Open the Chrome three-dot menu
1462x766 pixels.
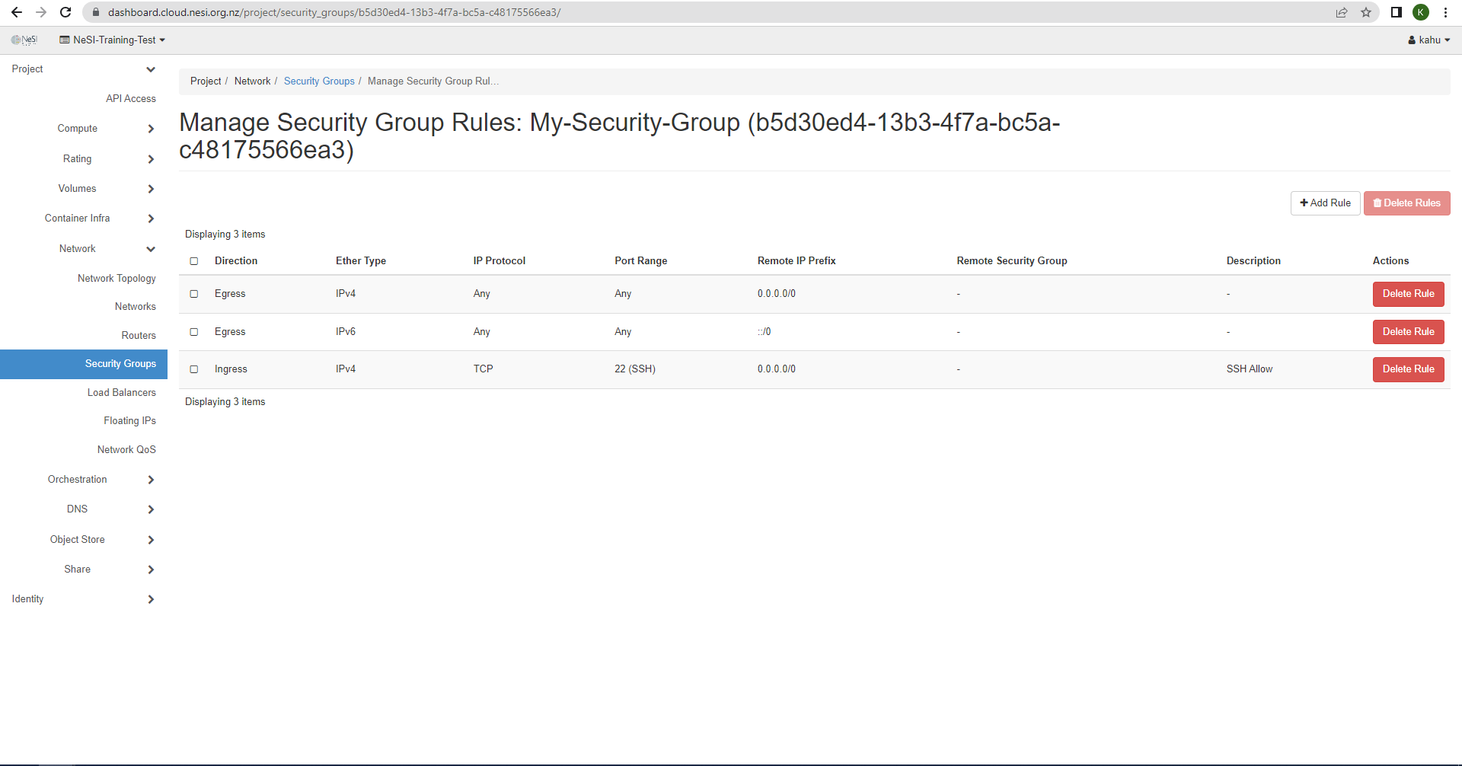pyautogui.click(x=1445, y=13)
